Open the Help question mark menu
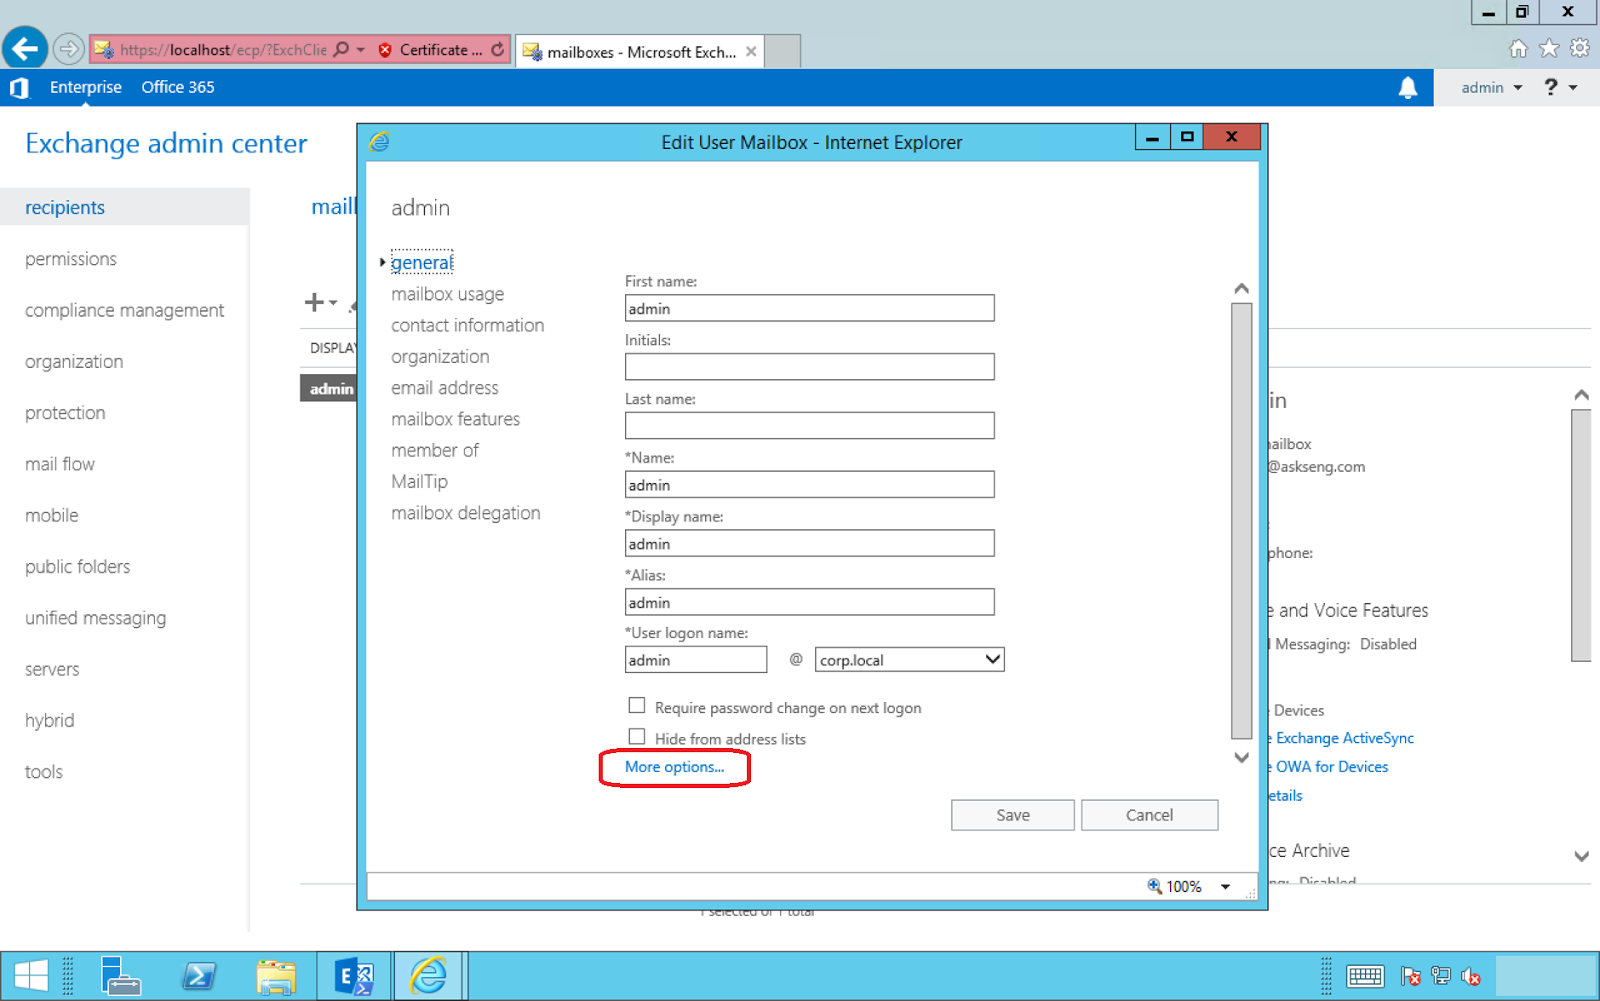This screenshot has width=1600, height=1001. [x=1553, y=87]
